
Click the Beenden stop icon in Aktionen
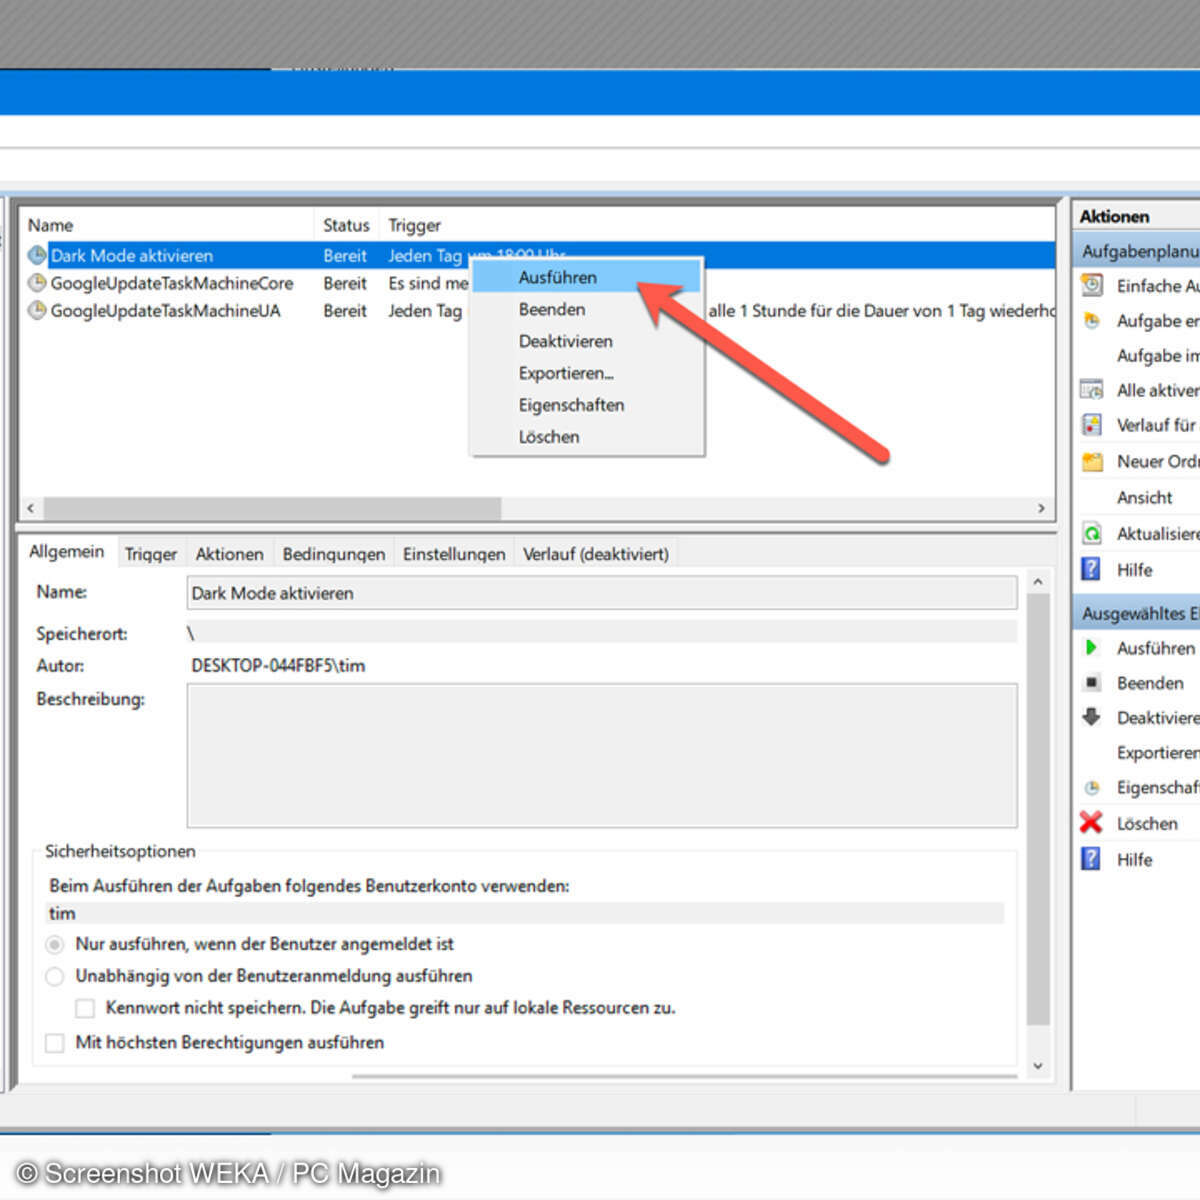1091,683
